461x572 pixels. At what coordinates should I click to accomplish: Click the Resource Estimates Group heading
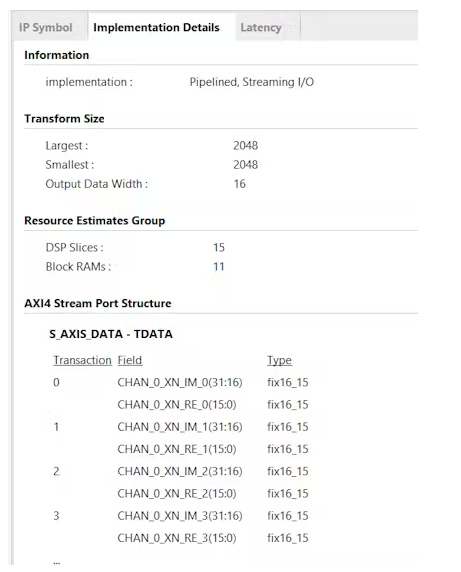[x=94, y=221]
